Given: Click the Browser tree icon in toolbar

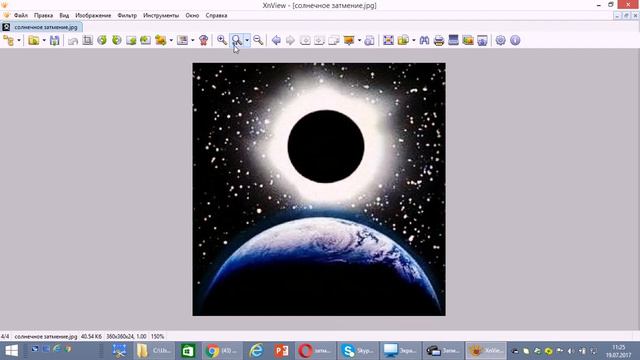Looking at the screenshot, I should click(x=9, y=40).
